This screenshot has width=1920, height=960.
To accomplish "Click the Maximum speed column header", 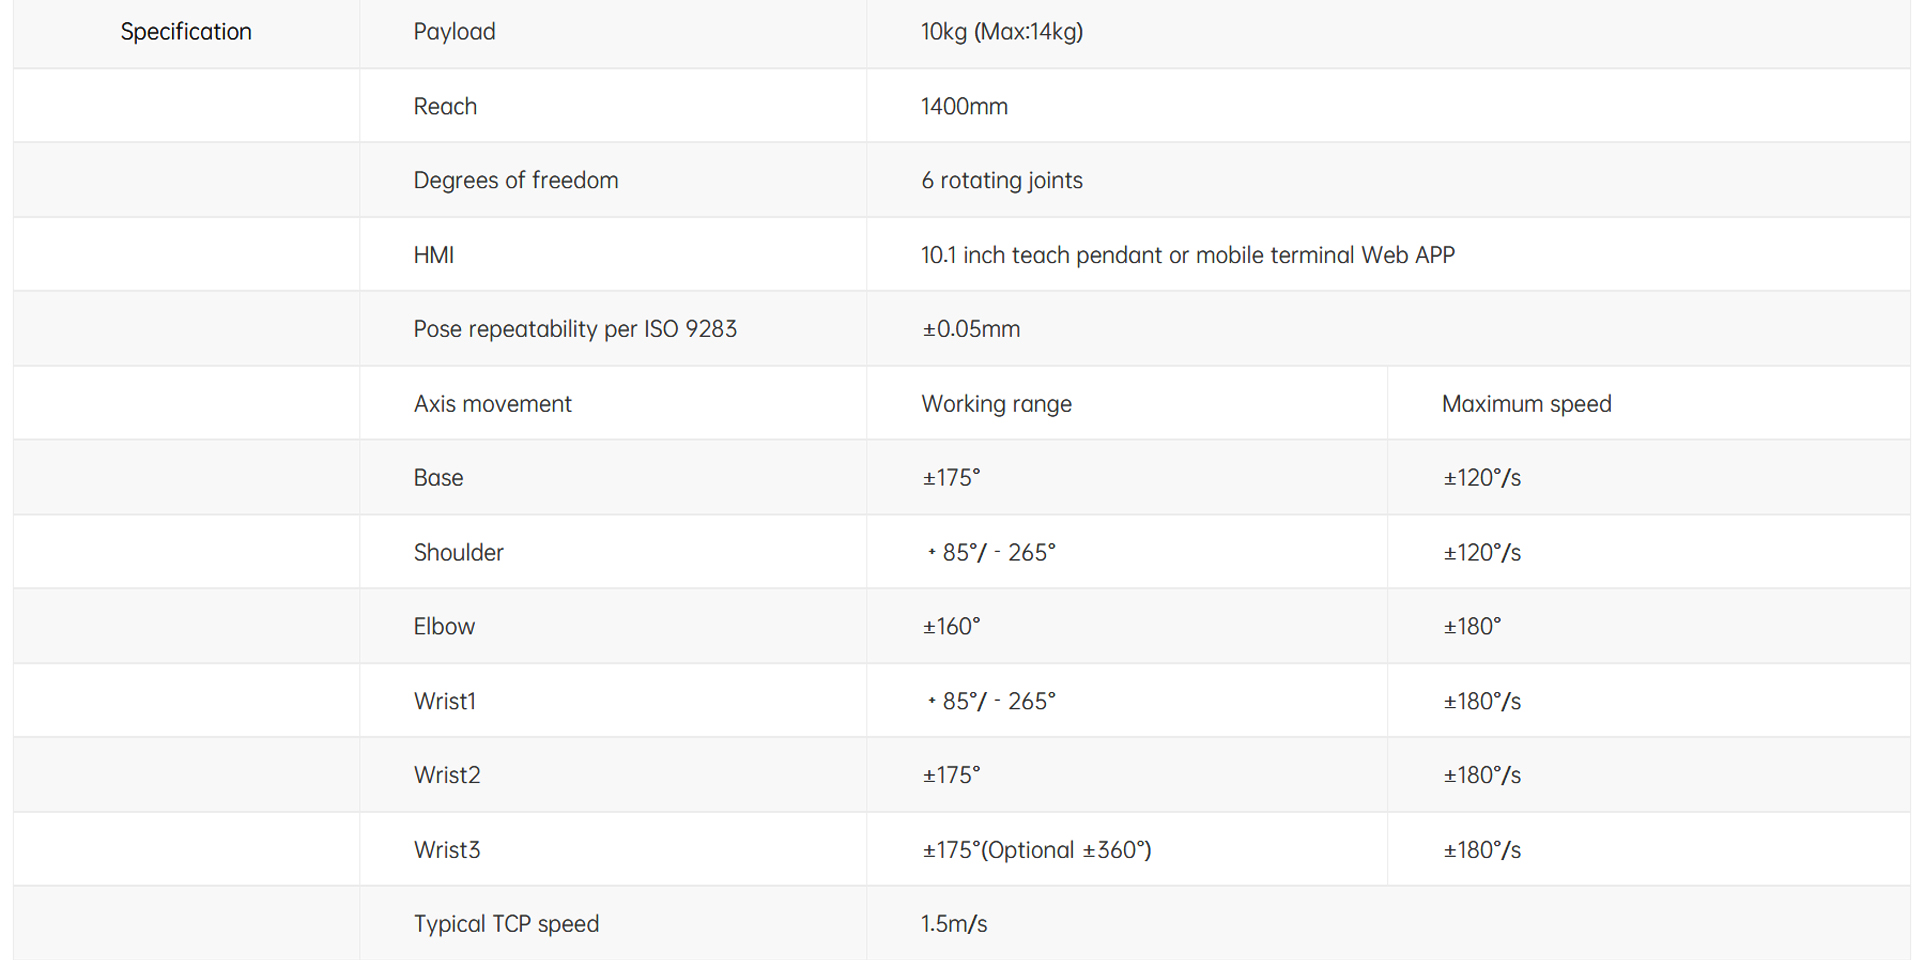I will coord(1526,404).
